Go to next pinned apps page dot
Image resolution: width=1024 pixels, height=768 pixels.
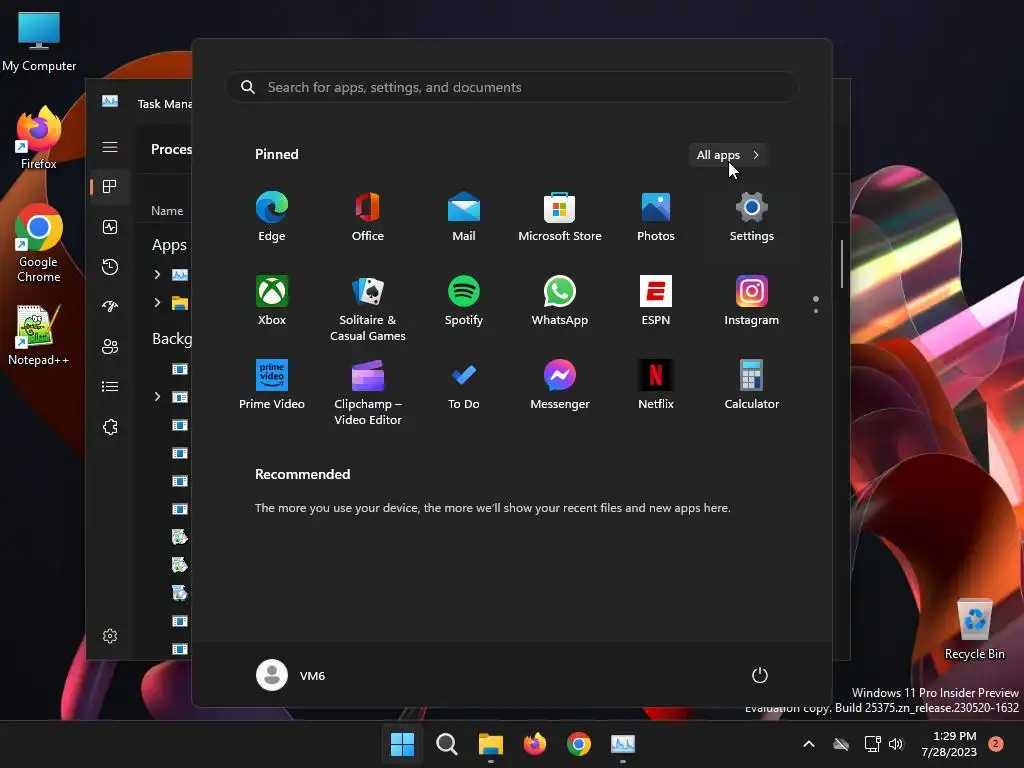(x=816, y=311)
